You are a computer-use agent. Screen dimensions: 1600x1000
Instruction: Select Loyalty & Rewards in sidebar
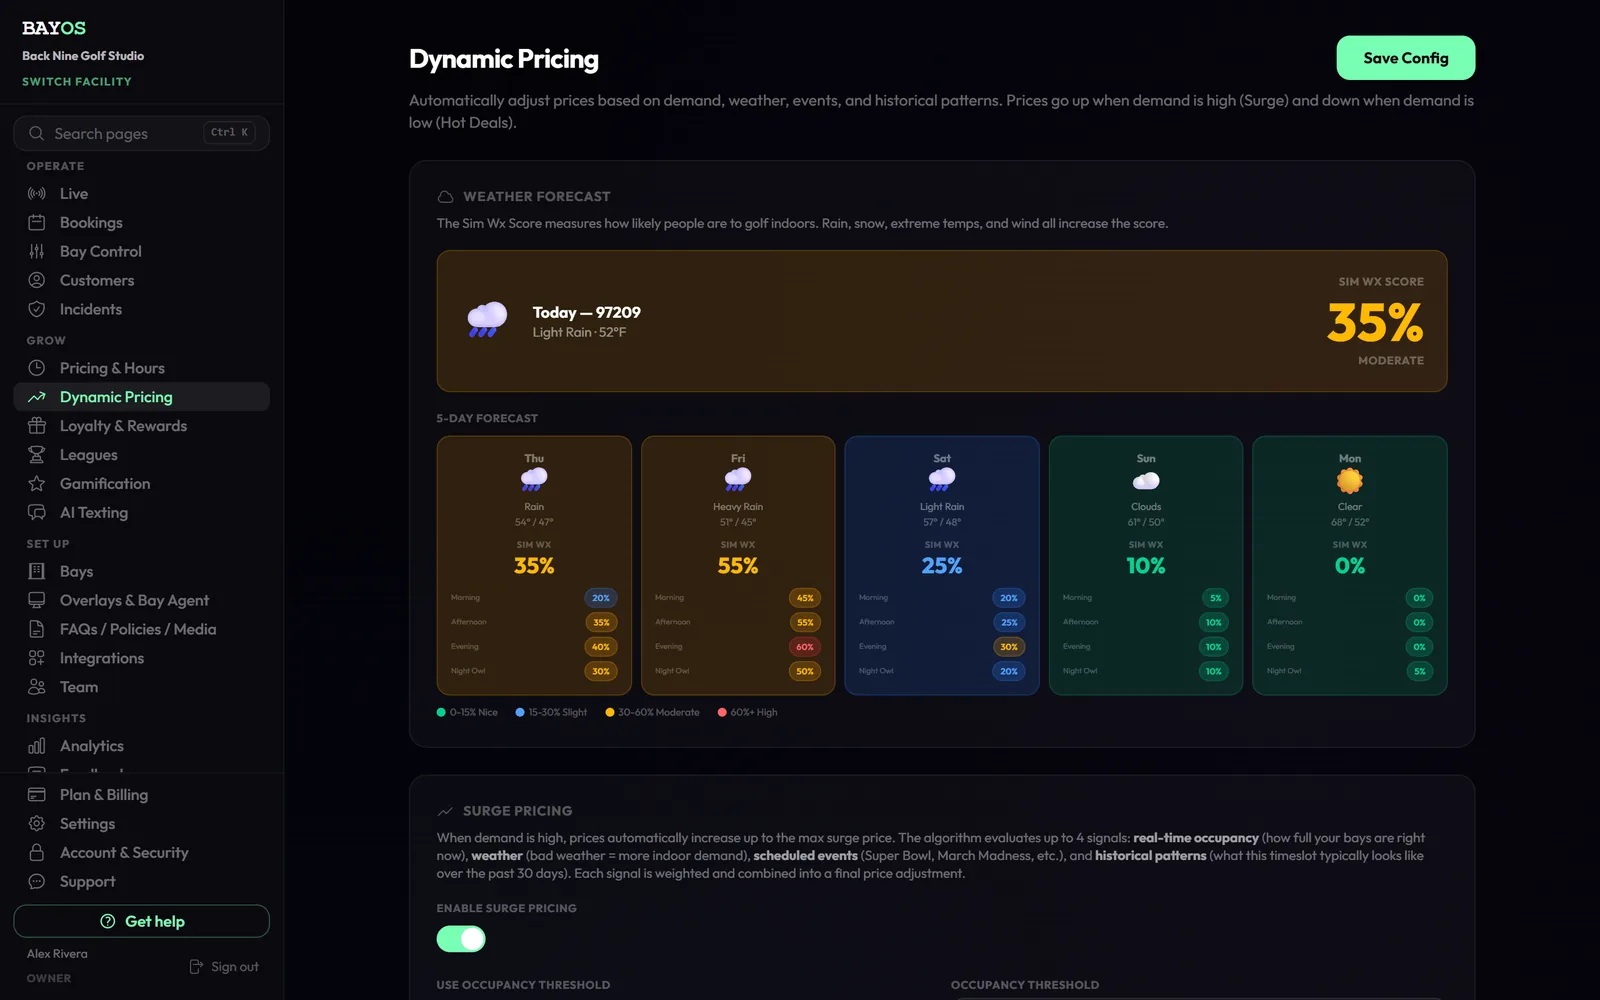142,426
